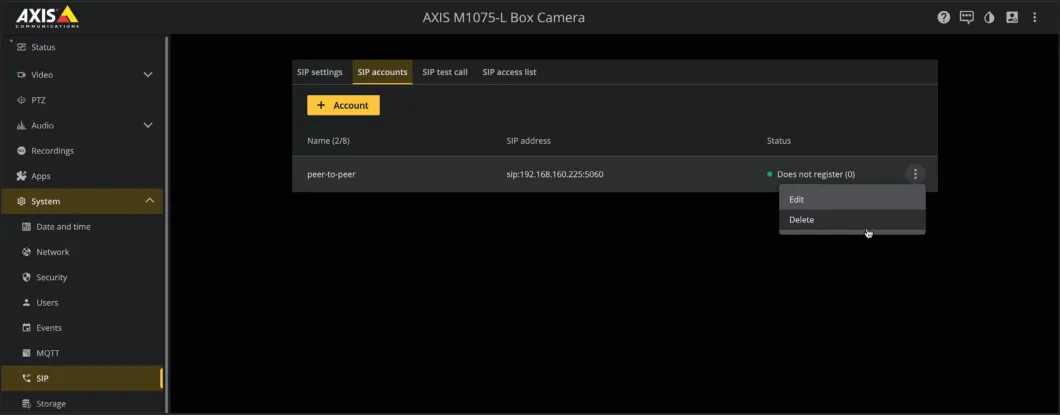Click the Status monitor icon in sidebar

pyautogui.click(x=22, y=47)
